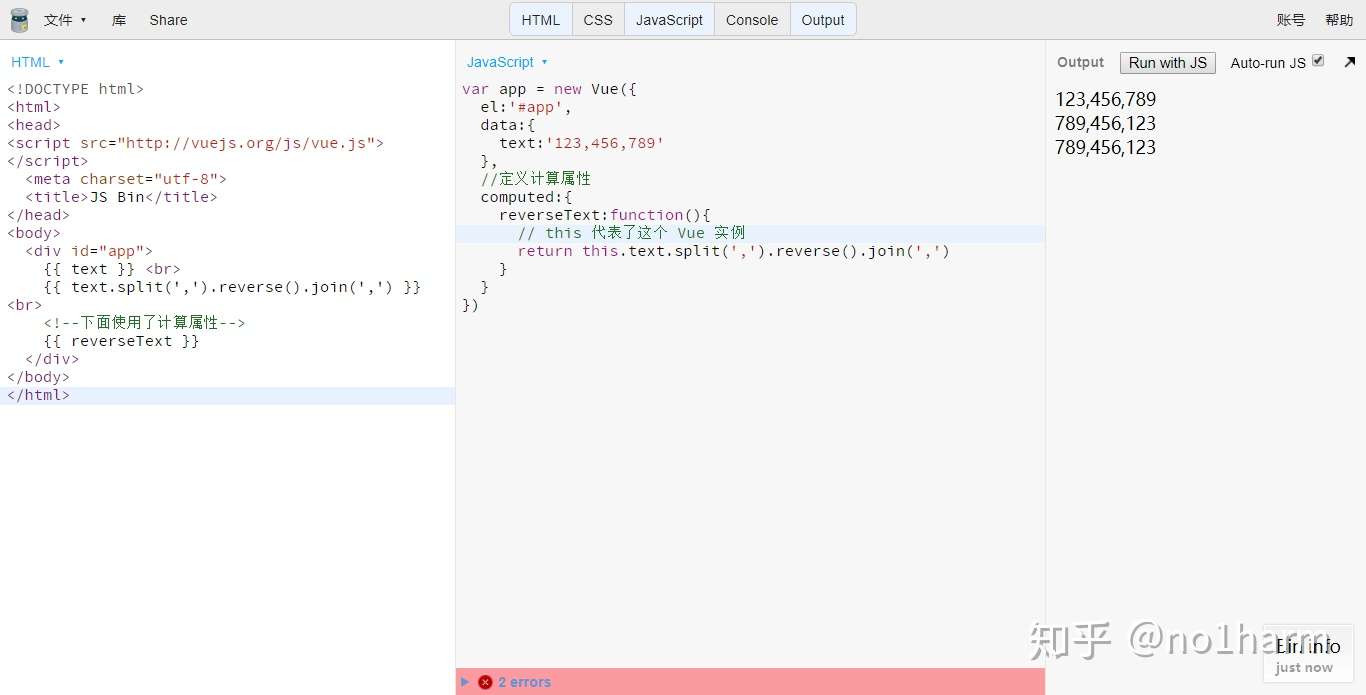The width and height of the screenshot is (1366, 695).
Task: Click the script src vue.js line
Action: (195, 143)
